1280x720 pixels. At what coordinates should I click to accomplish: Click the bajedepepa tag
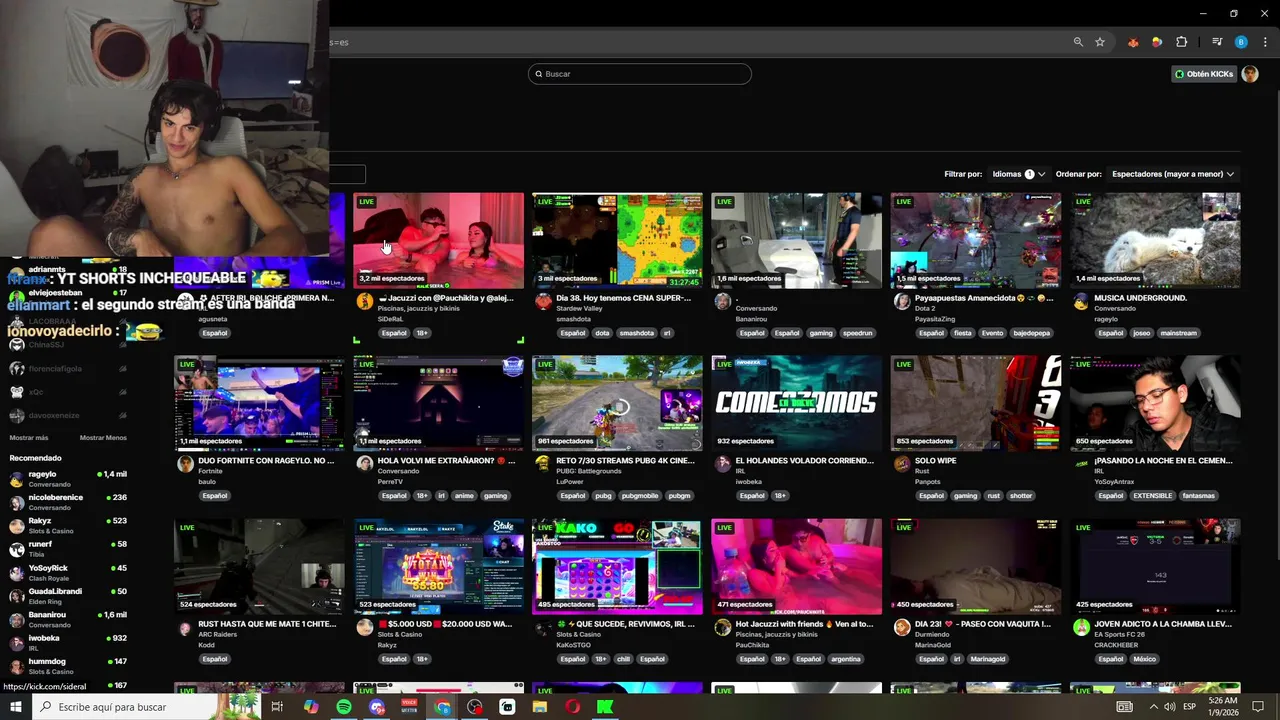pyautogui.click(x=1031, y=333)
